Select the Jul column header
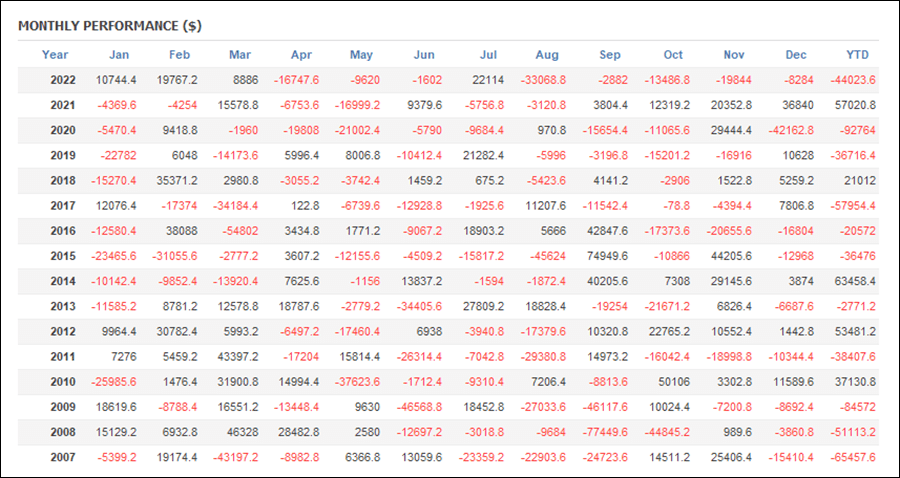900x478 pixels. [488, 55]
